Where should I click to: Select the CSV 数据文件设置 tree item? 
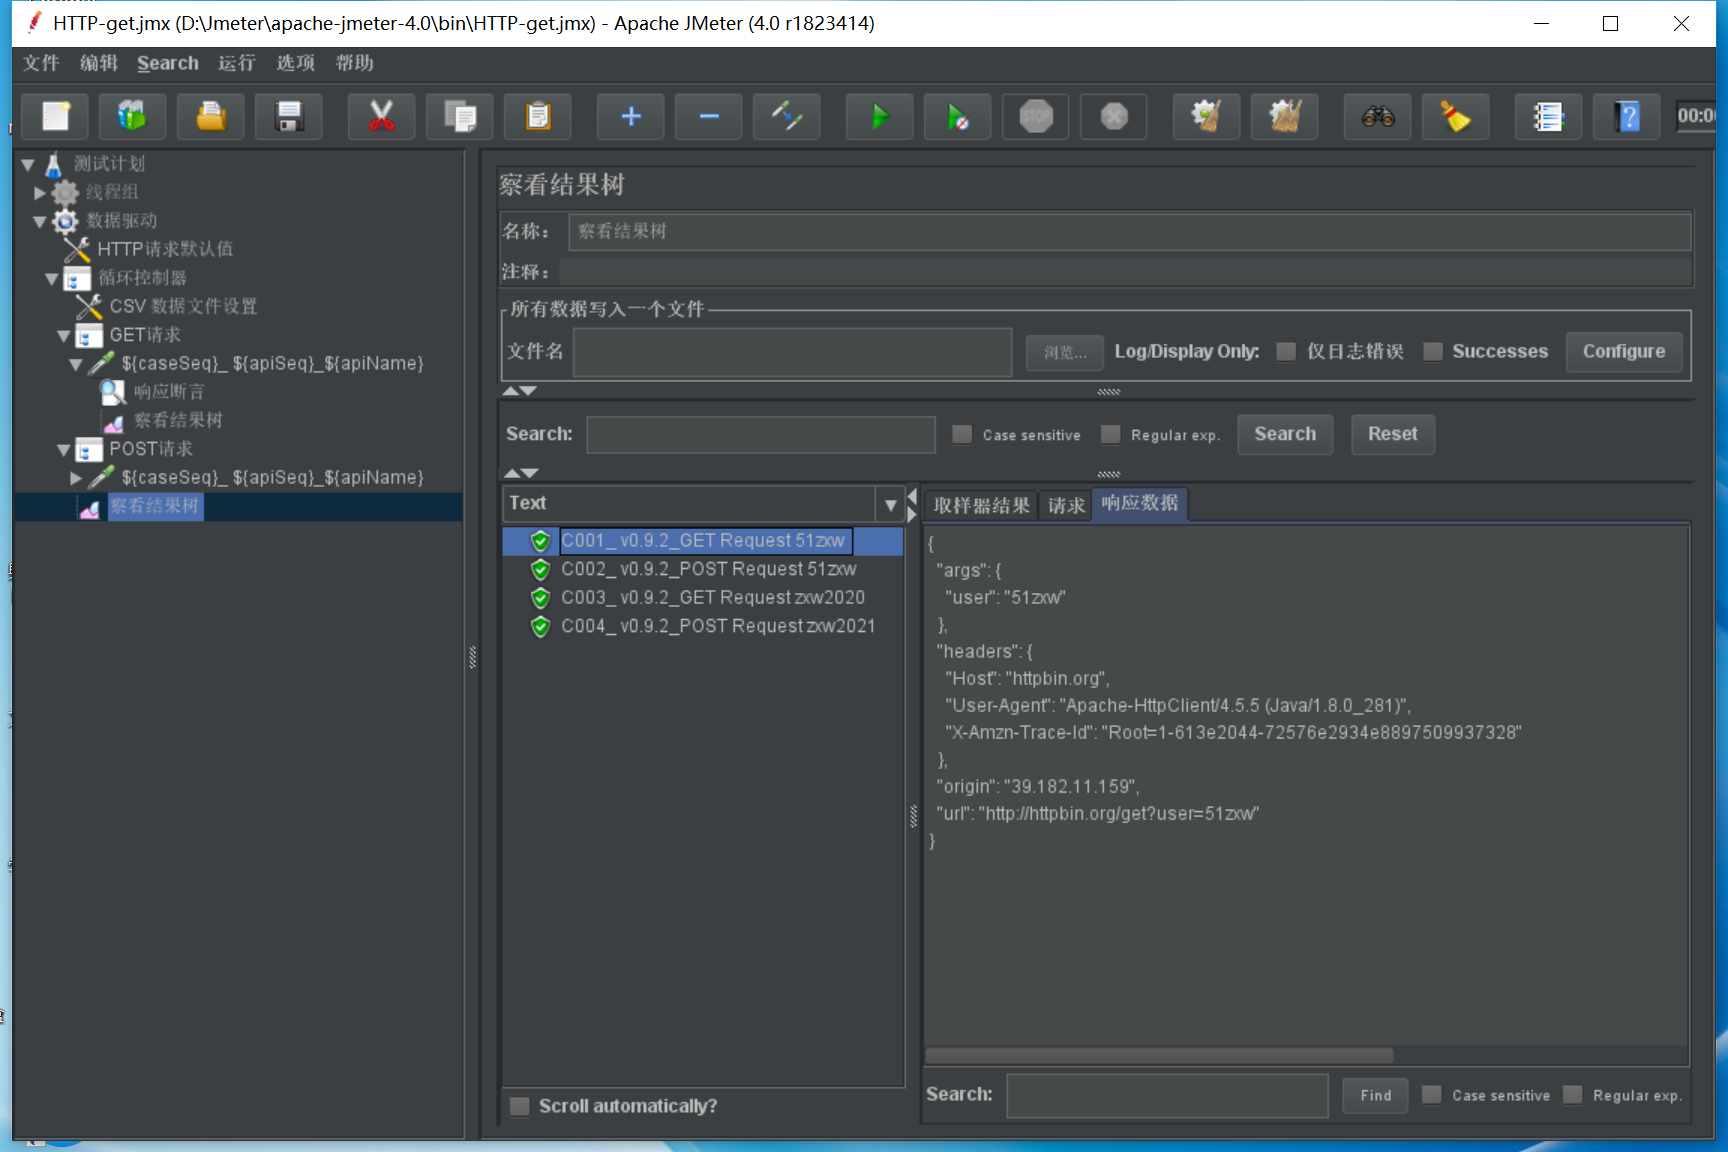click(183, 306)
